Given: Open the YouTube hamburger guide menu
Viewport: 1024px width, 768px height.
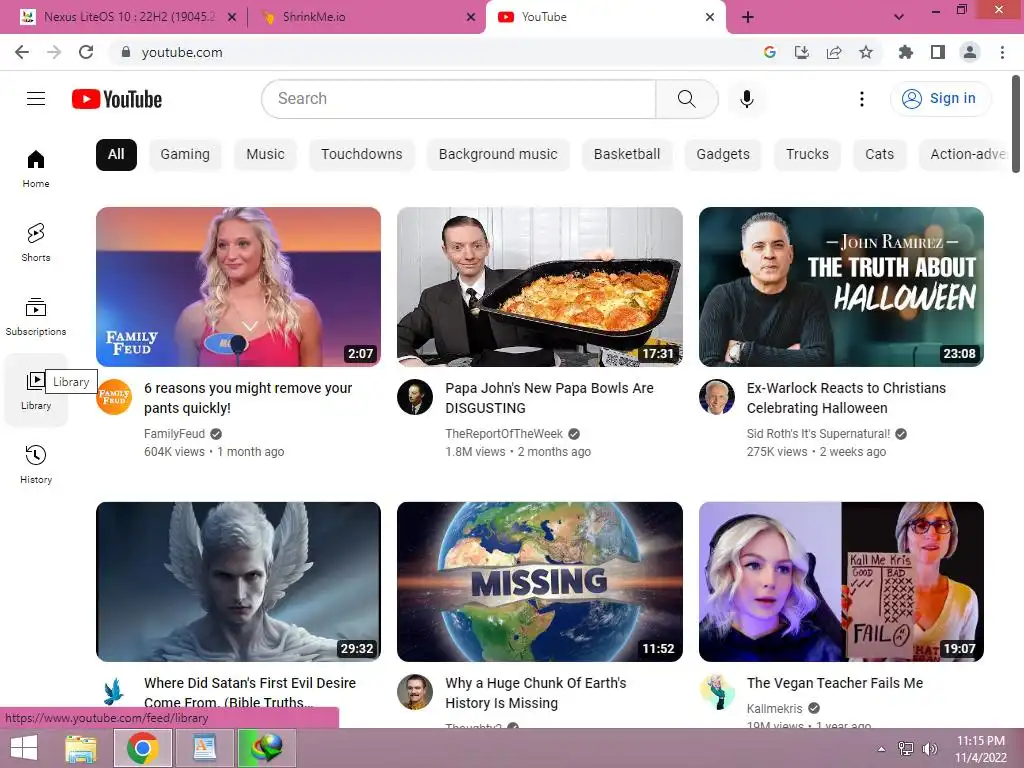Looking at the screenshot, I should 36,99.
